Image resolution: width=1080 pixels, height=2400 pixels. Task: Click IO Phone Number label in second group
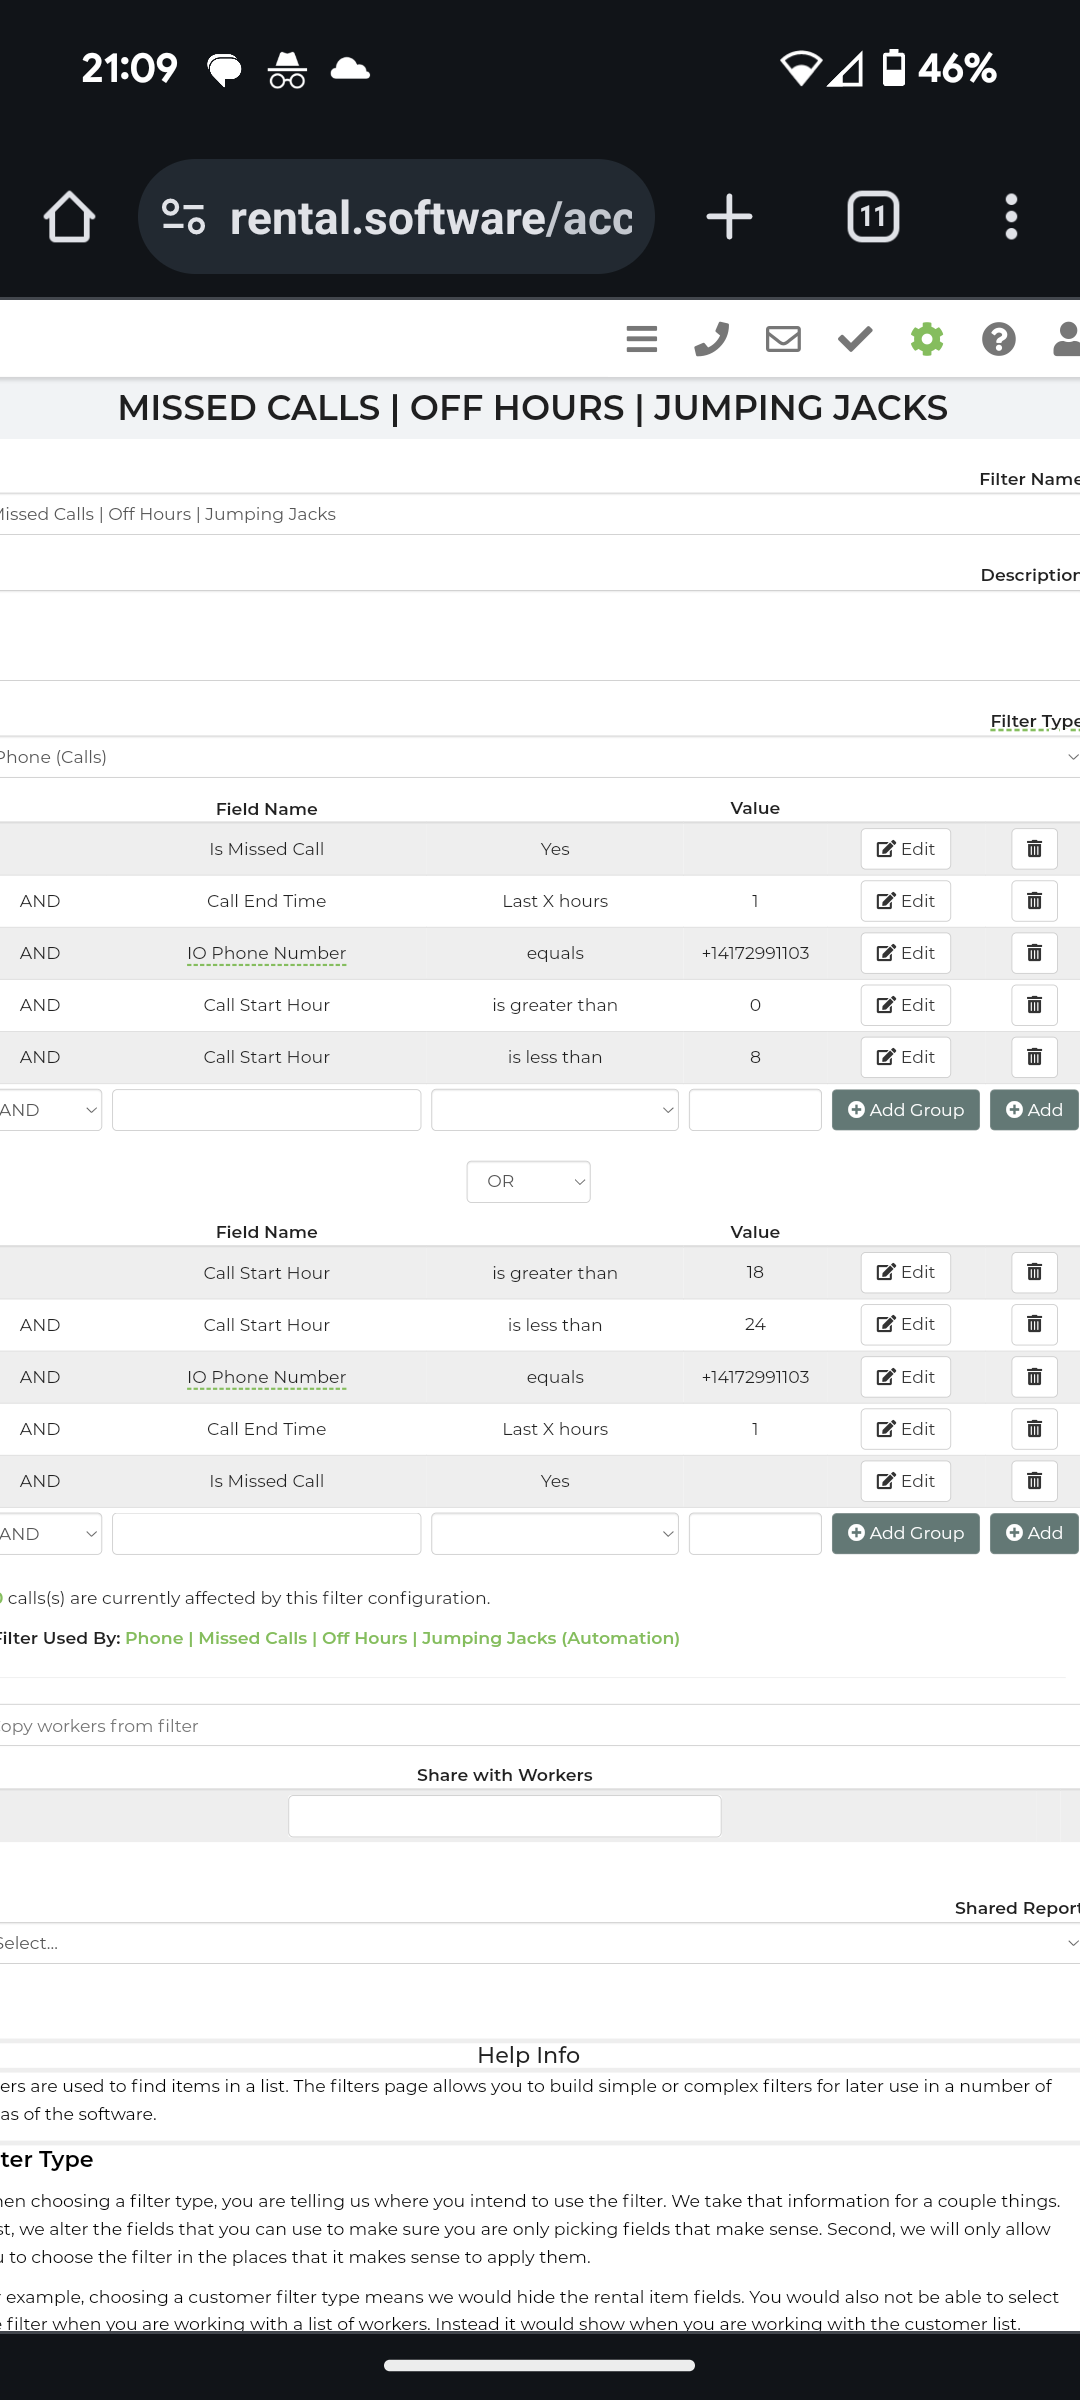[266, 1377]
